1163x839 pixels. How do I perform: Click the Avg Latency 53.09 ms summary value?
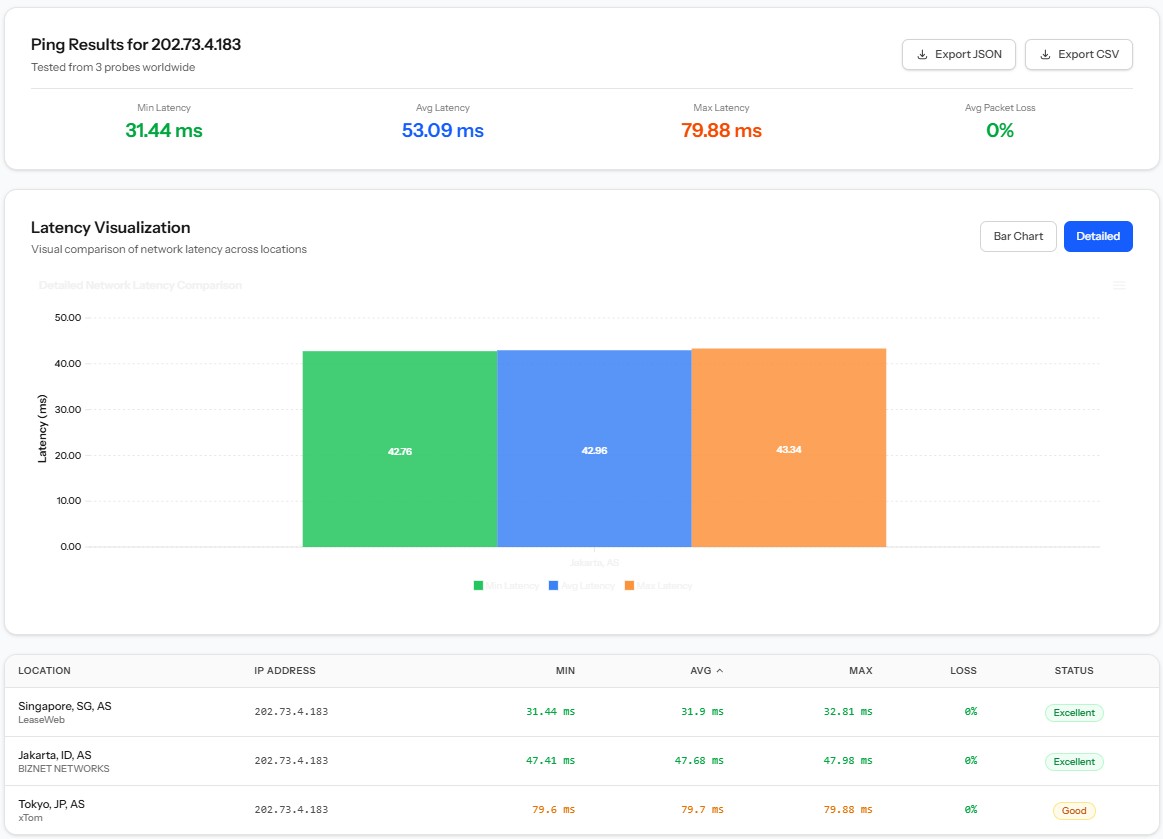pos(443,131)
